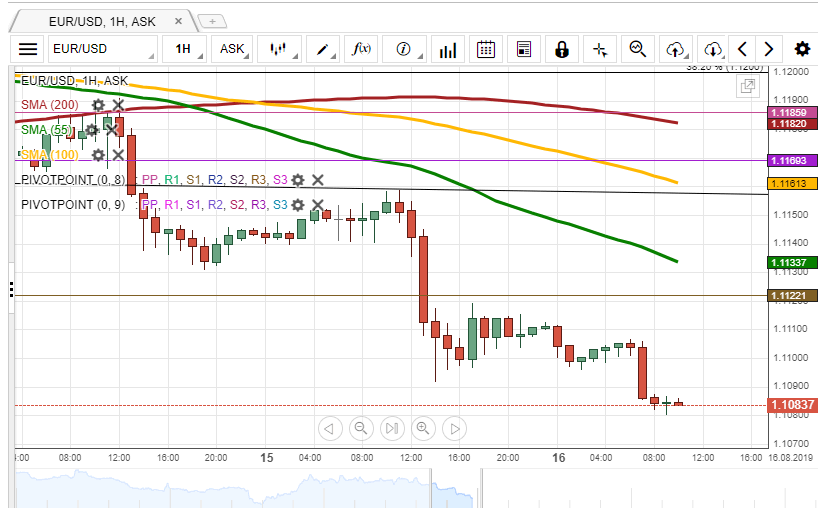Select the pencil drawing tool
Image resolution: width=823 pixels, height=514 pixels.
324,49
